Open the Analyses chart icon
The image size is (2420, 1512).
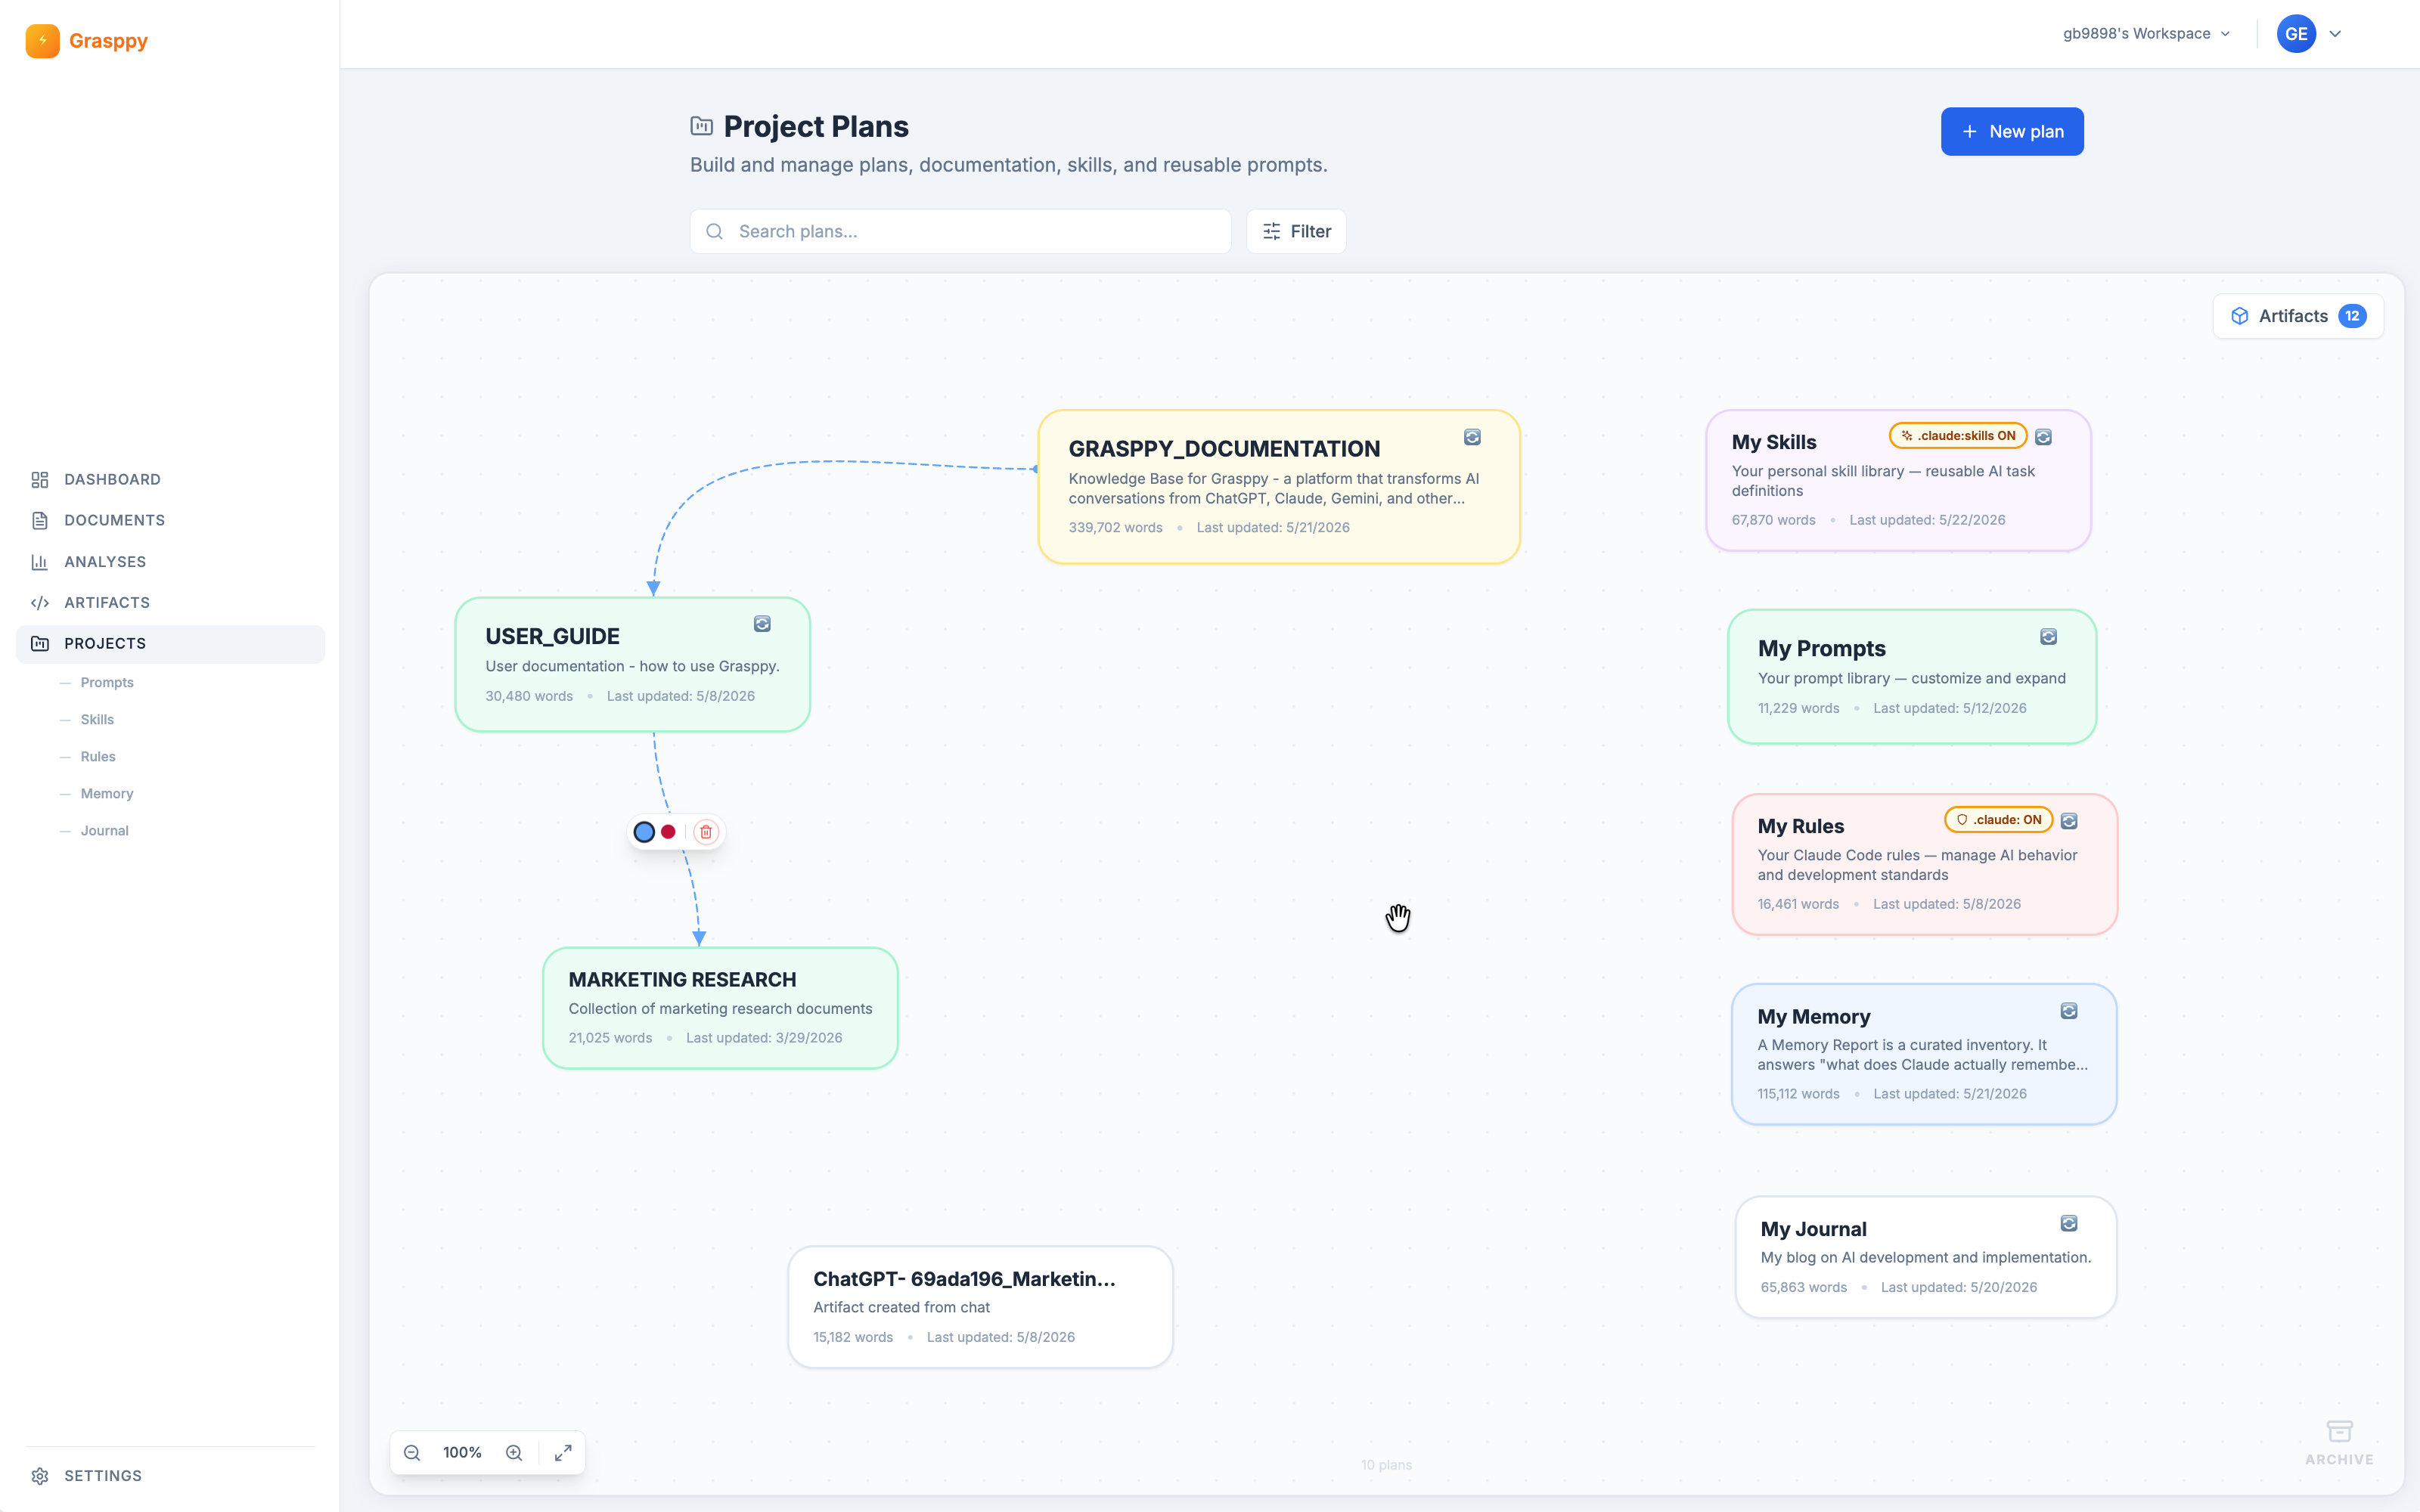click(x=40, y=562)
